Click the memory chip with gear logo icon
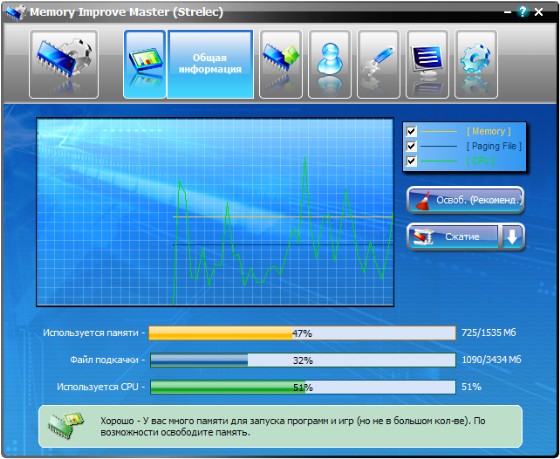This screenshot has width=560, height=459. [x=64, y=64]
